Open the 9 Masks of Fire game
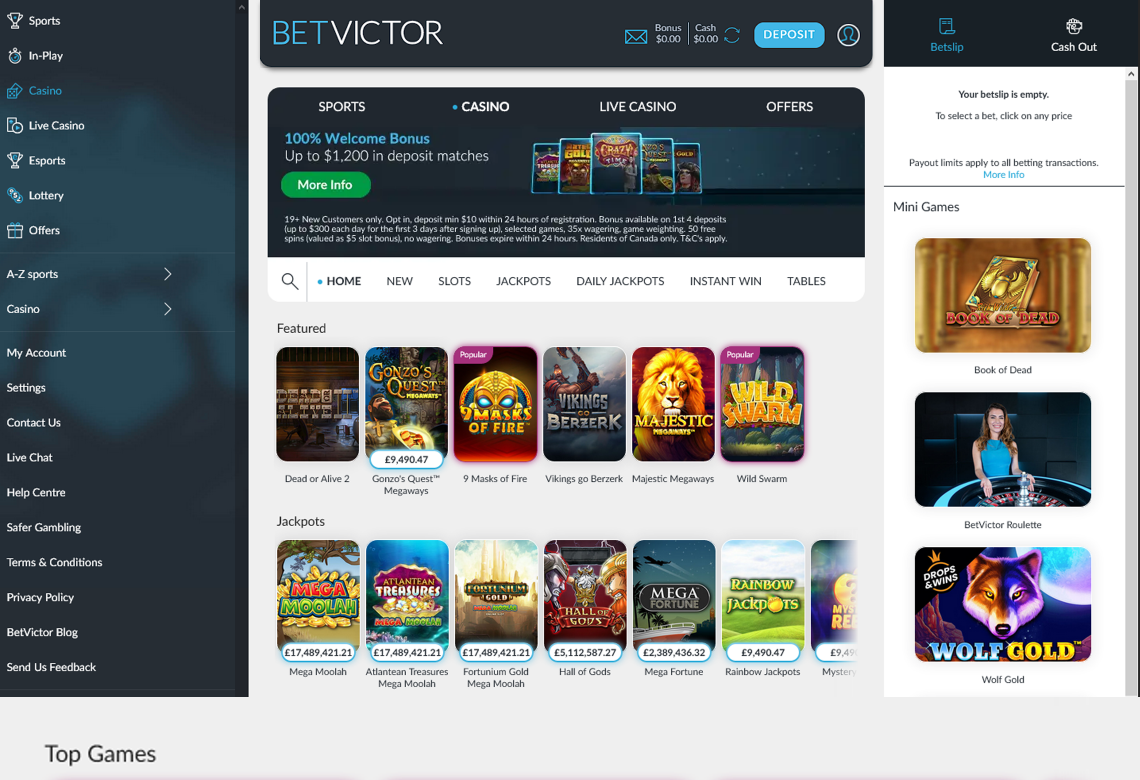 [x=495, y=404]
